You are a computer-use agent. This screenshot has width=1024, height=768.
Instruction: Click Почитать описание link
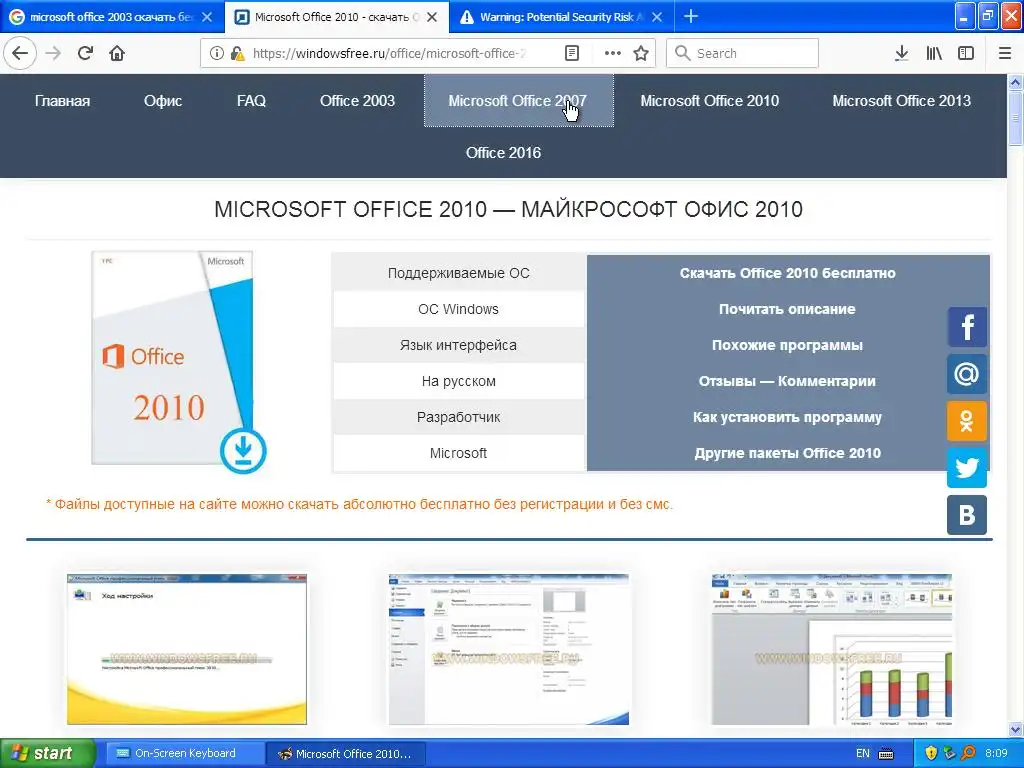[787, 309]
